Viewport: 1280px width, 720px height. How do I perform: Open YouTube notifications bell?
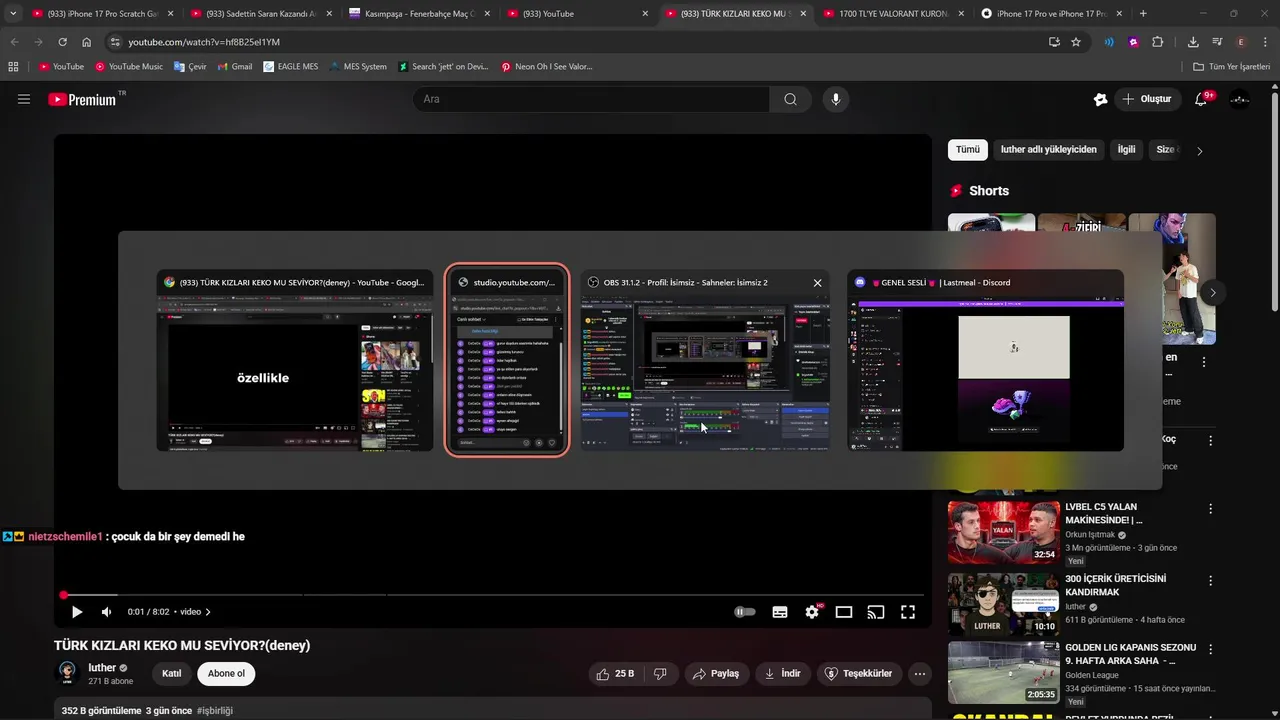(x=1202, y=99)
